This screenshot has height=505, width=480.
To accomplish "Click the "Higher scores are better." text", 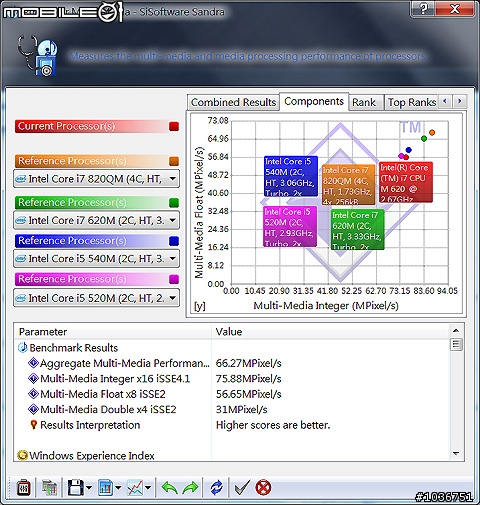I will pos(273,425).
